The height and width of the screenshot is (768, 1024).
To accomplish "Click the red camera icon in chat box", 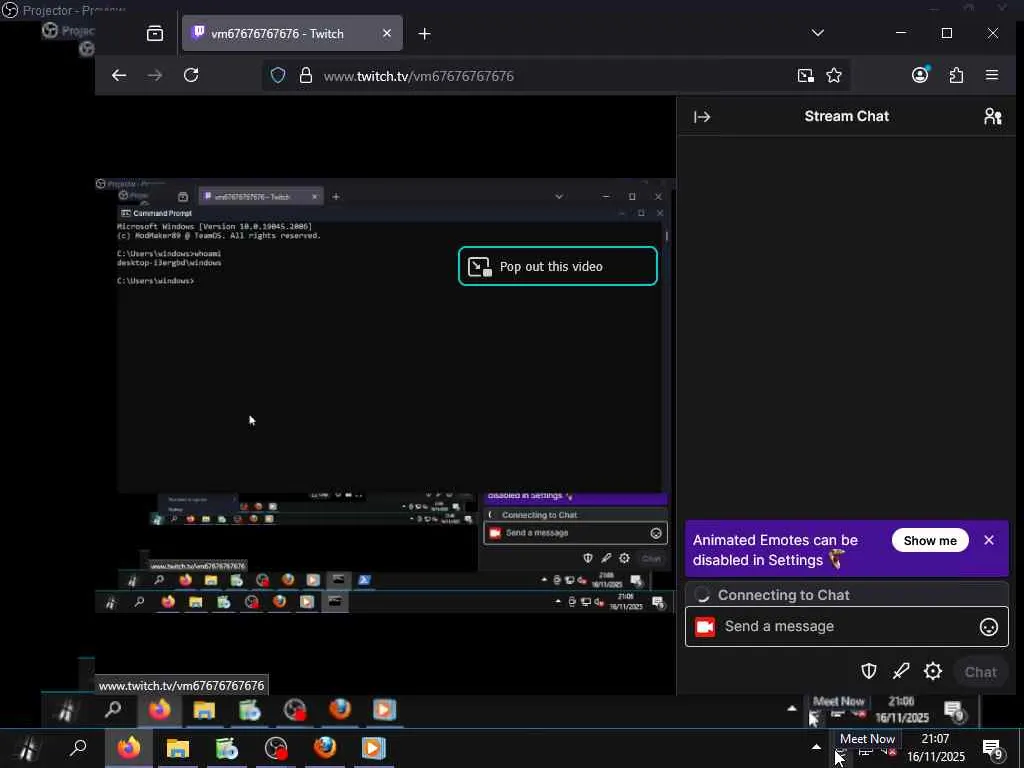I will click(x=705, y=627).
